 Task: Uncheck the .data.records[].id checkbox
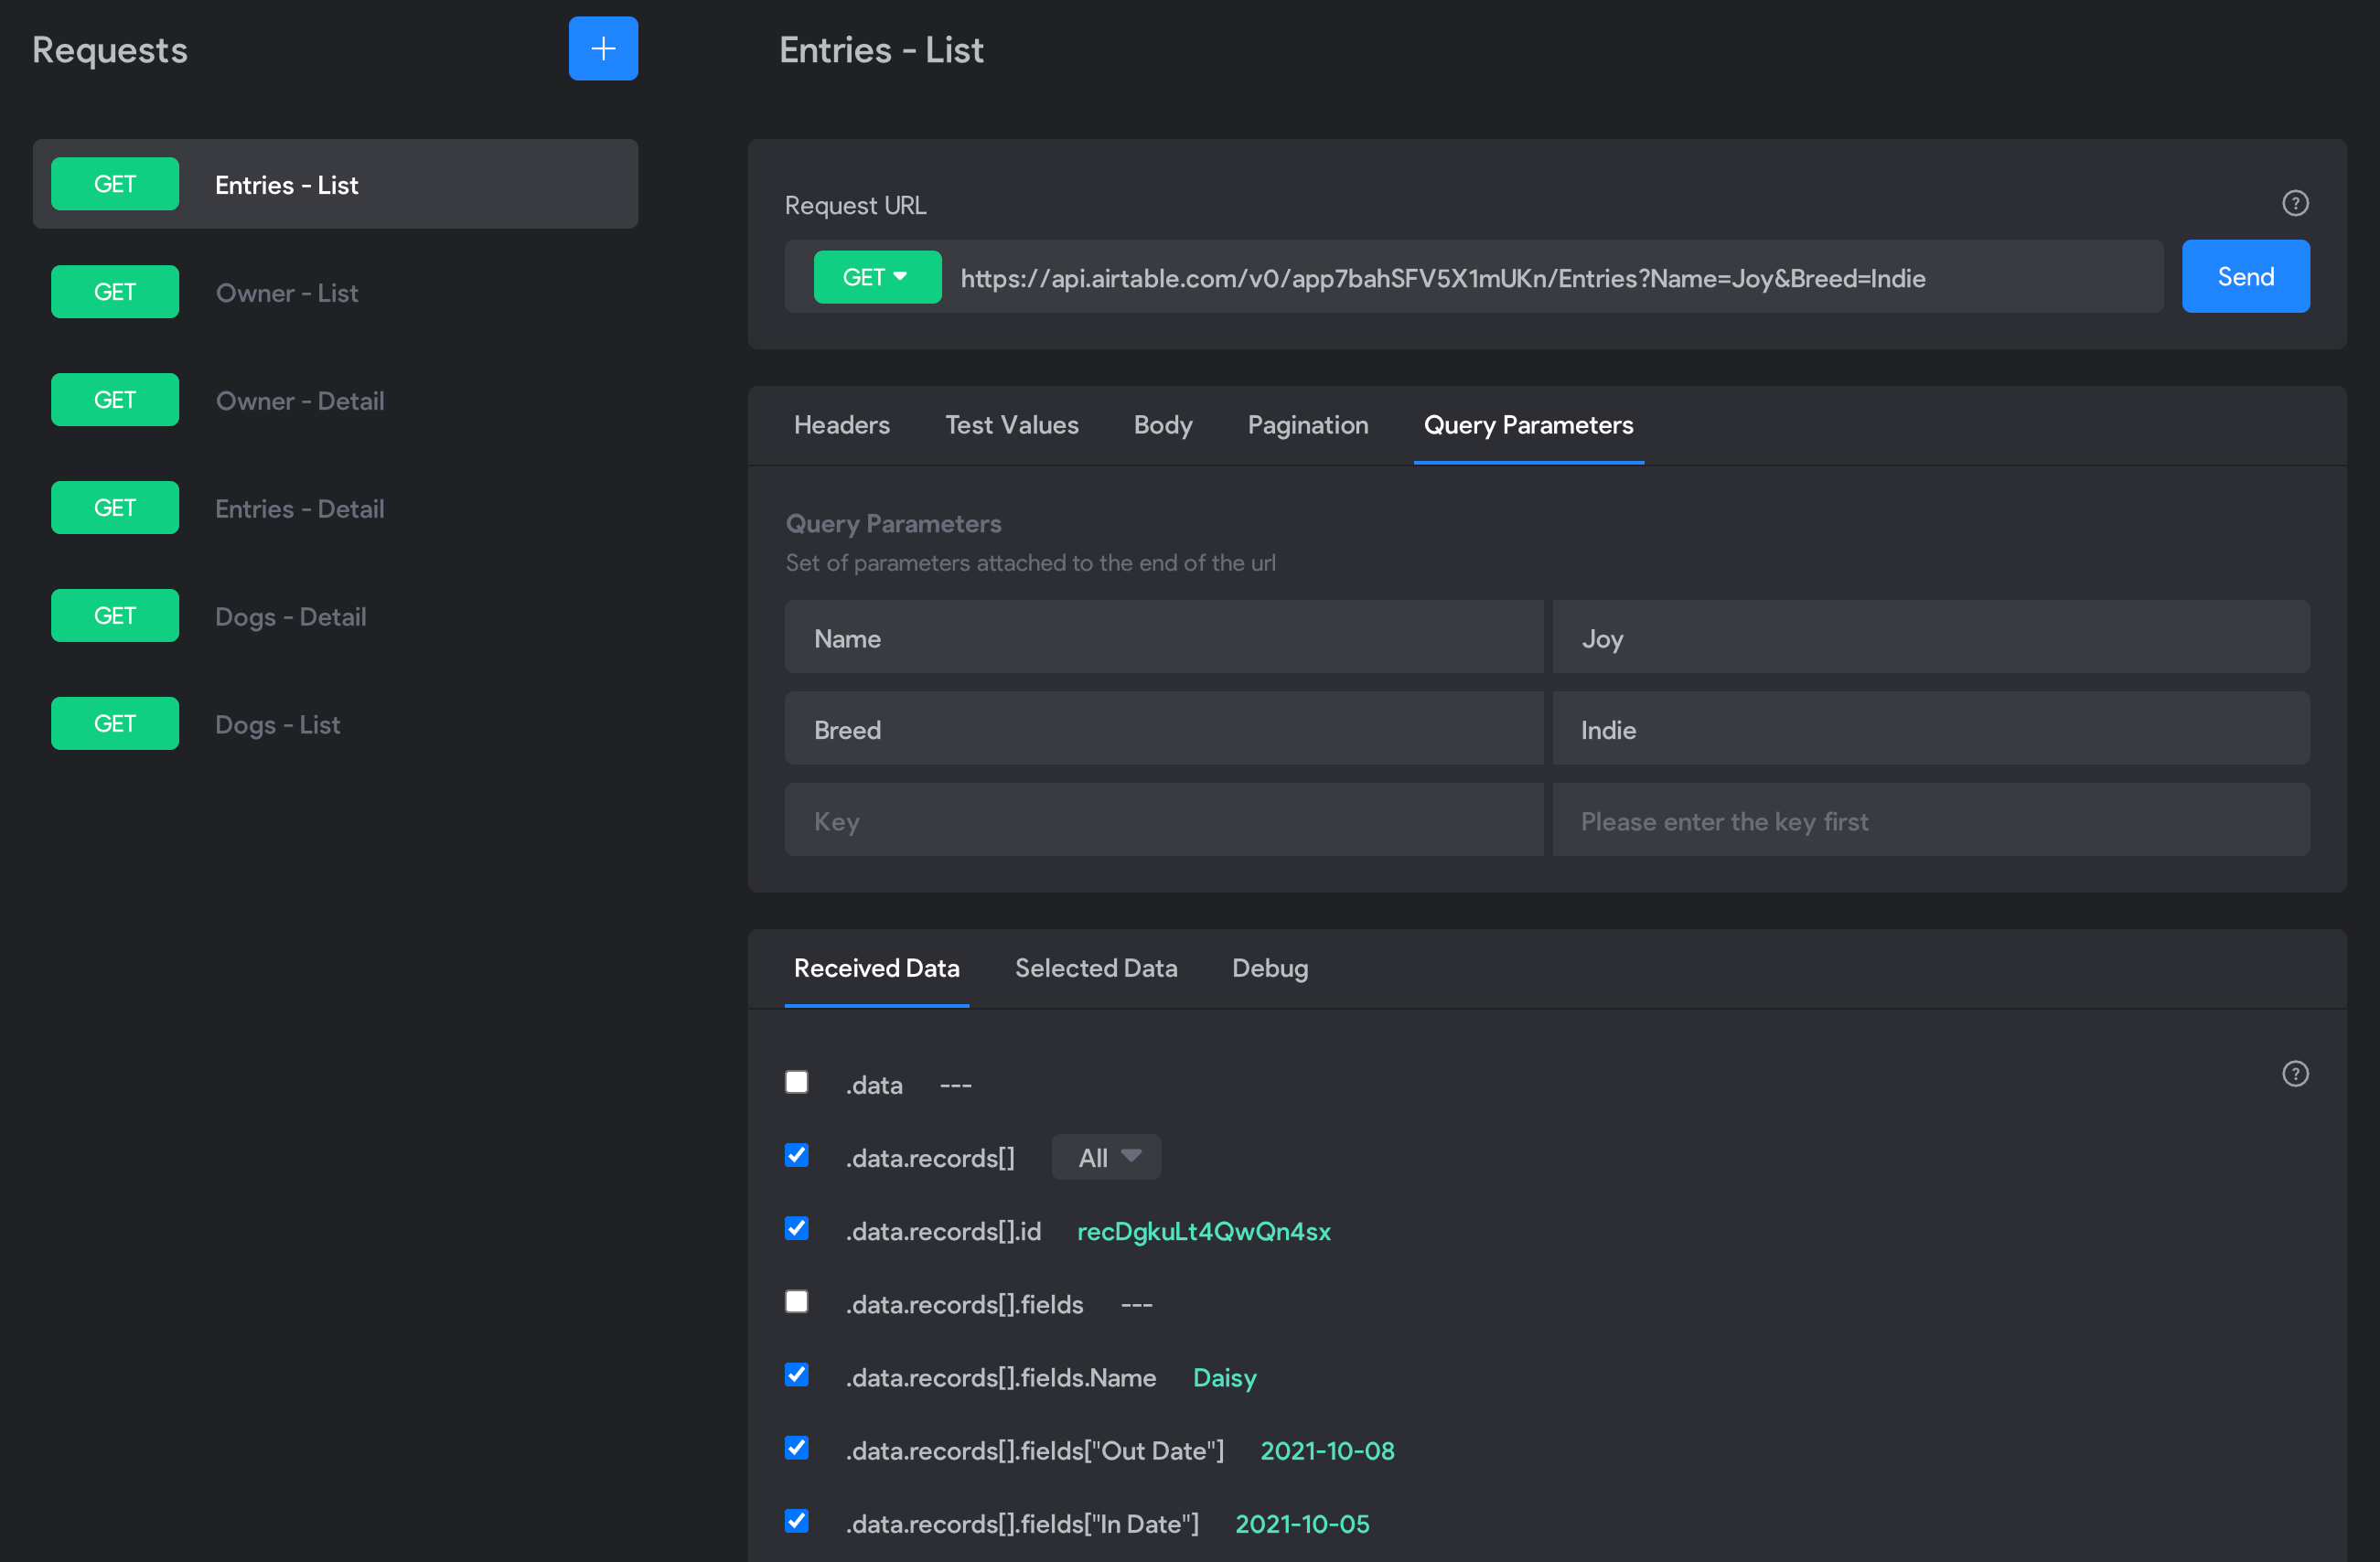(797, 1228)
